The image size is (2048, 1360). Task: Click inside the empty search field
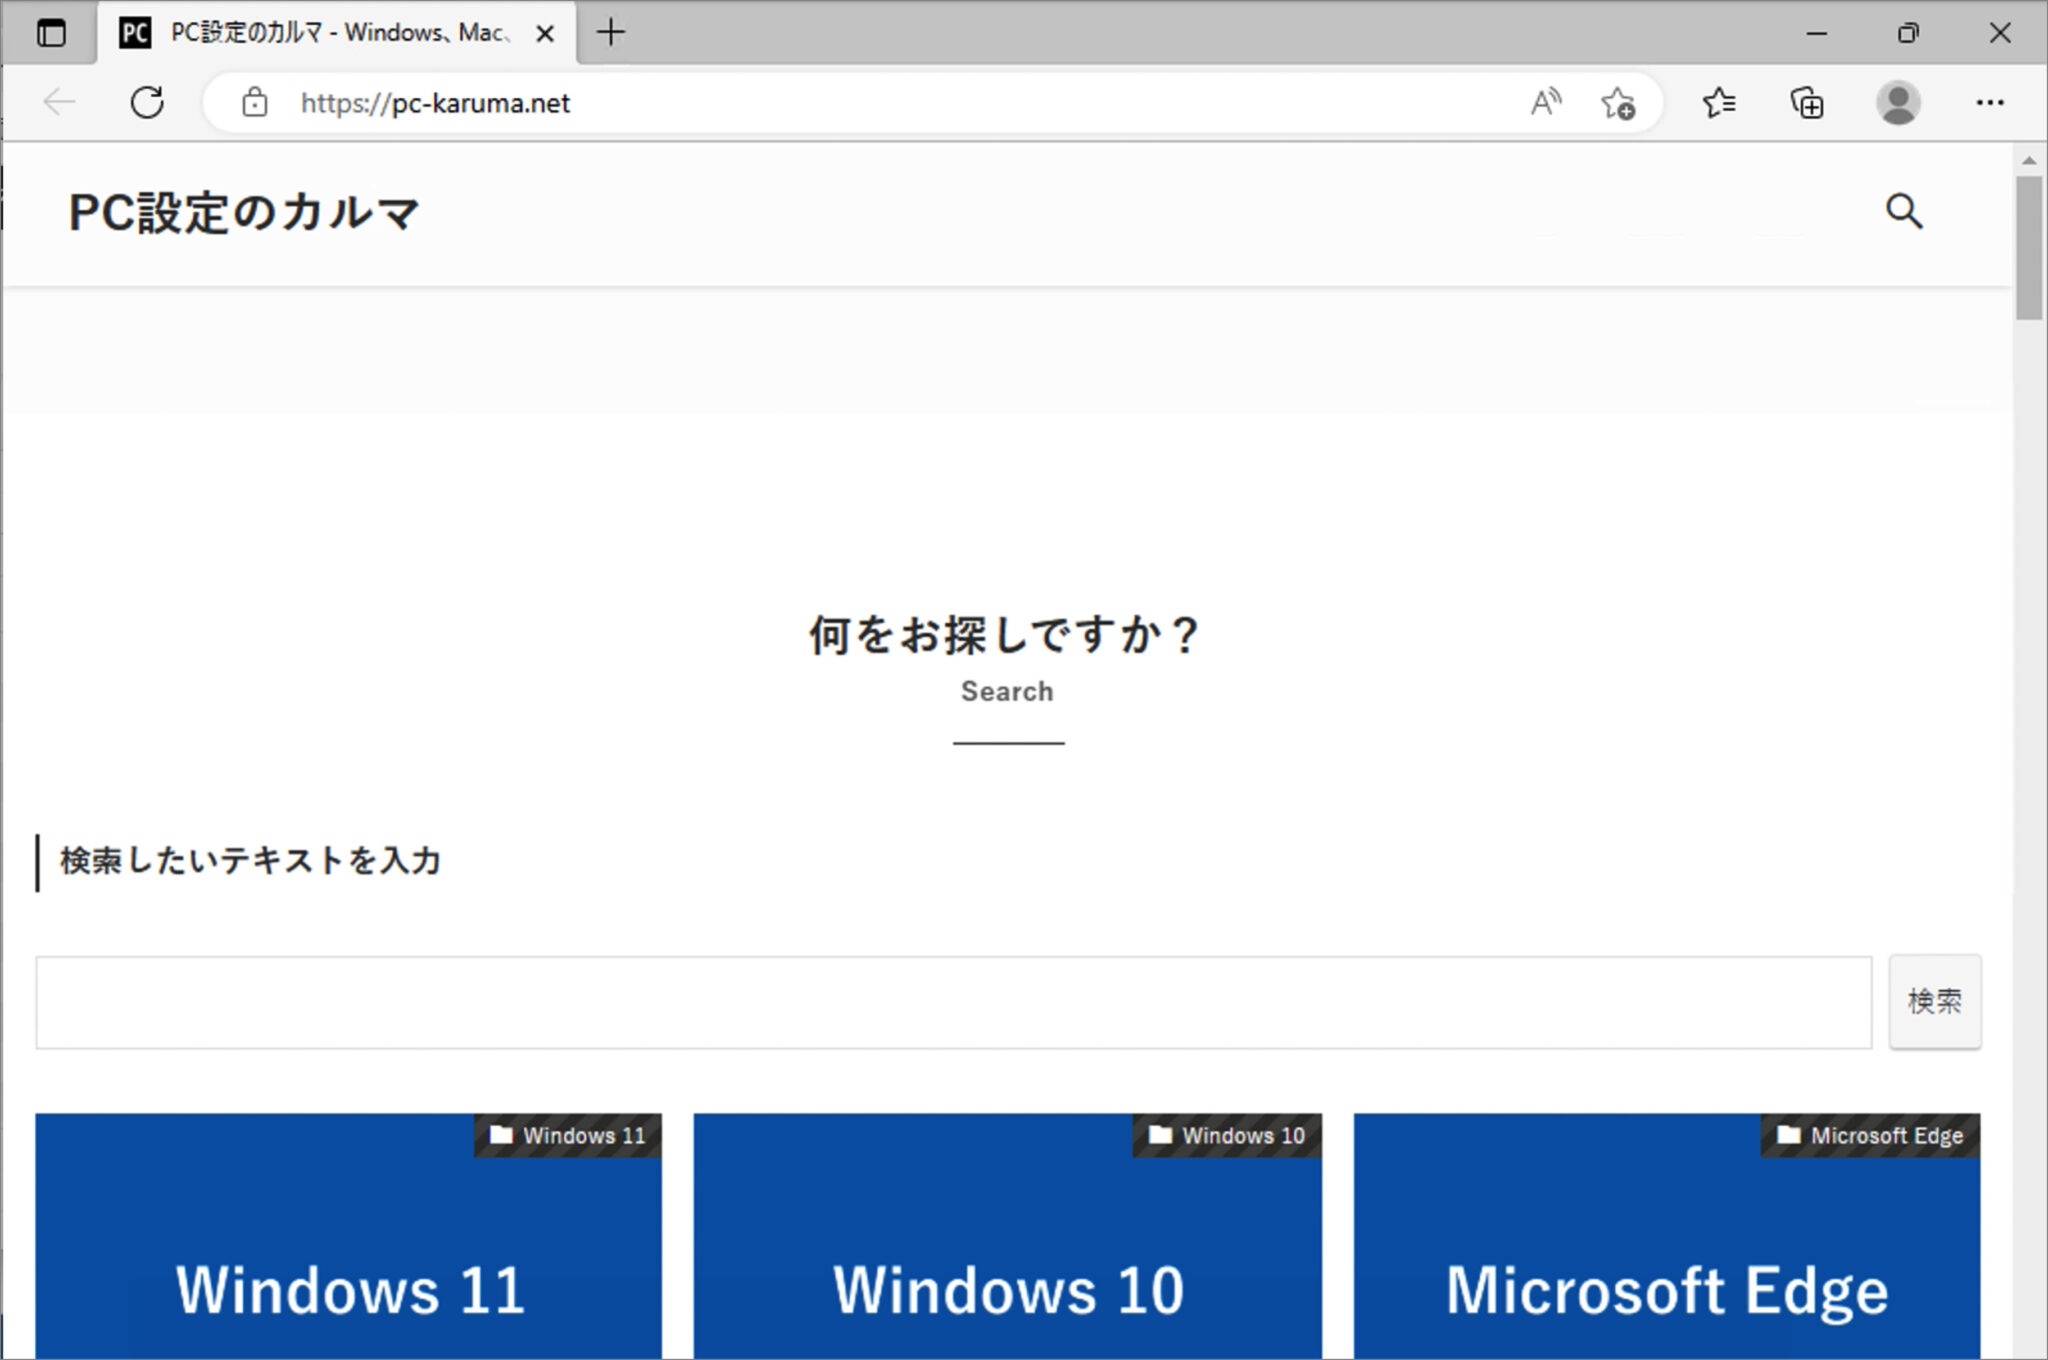(950, 1002)
